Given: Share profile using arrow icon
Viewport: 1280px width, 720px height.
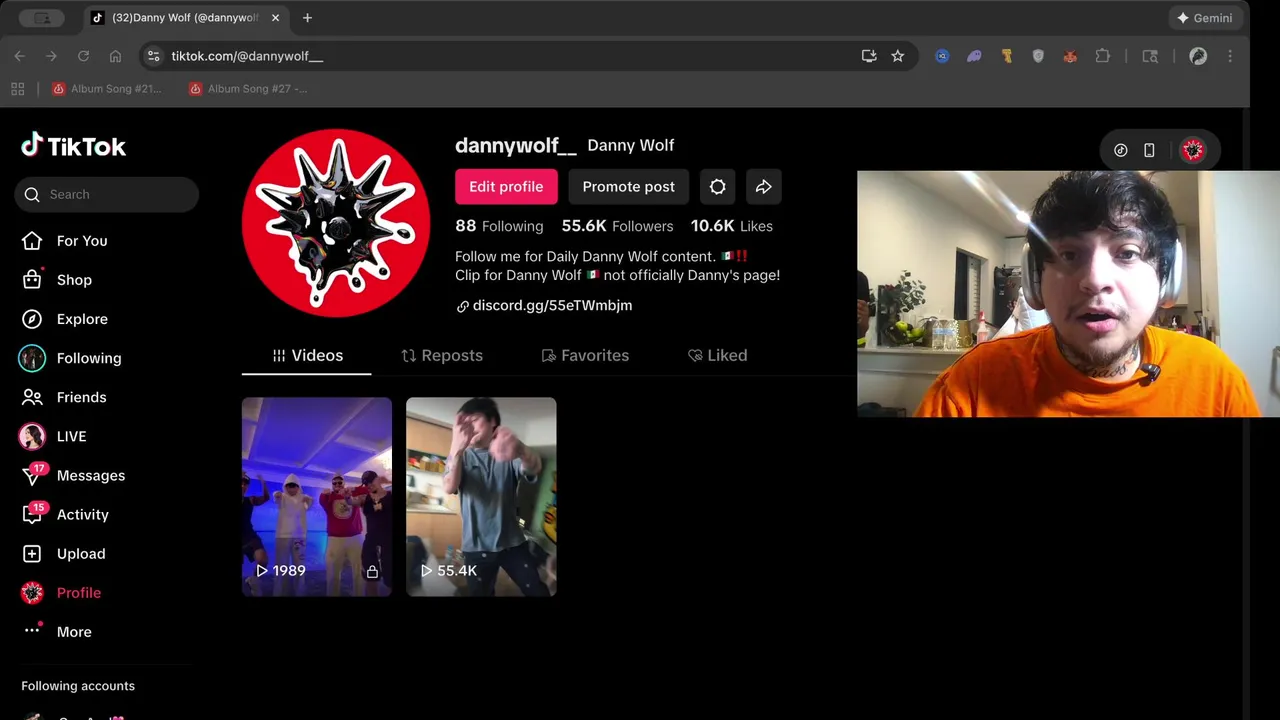Looking at the screenshot, I should pos(763,187).
